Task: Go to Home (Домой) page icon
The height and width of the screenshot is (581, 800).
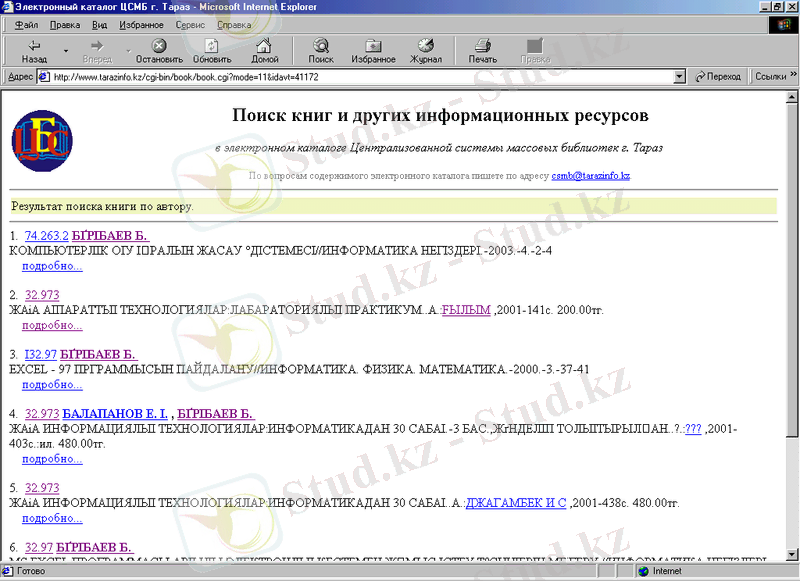Action: (x=265, y=46)
